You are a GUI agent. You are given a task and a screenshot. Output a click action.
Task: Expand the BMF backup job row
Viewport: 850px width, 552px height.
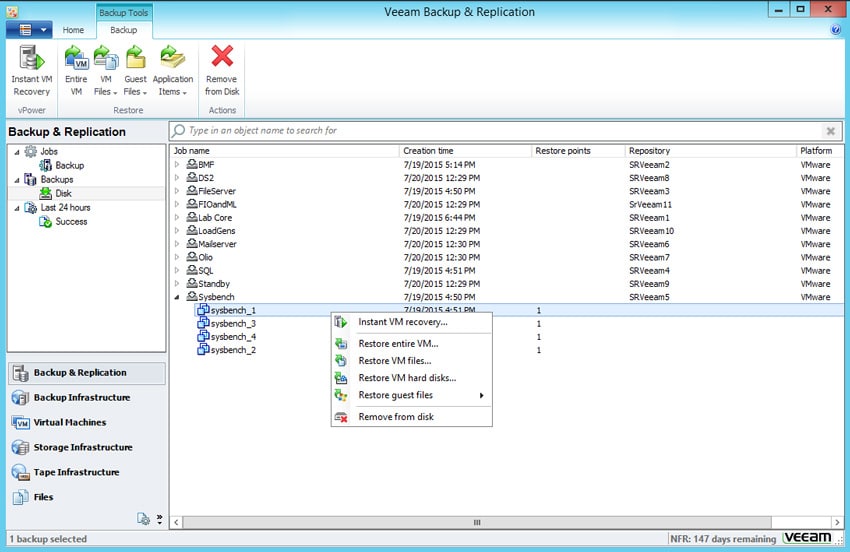[177, 164]
